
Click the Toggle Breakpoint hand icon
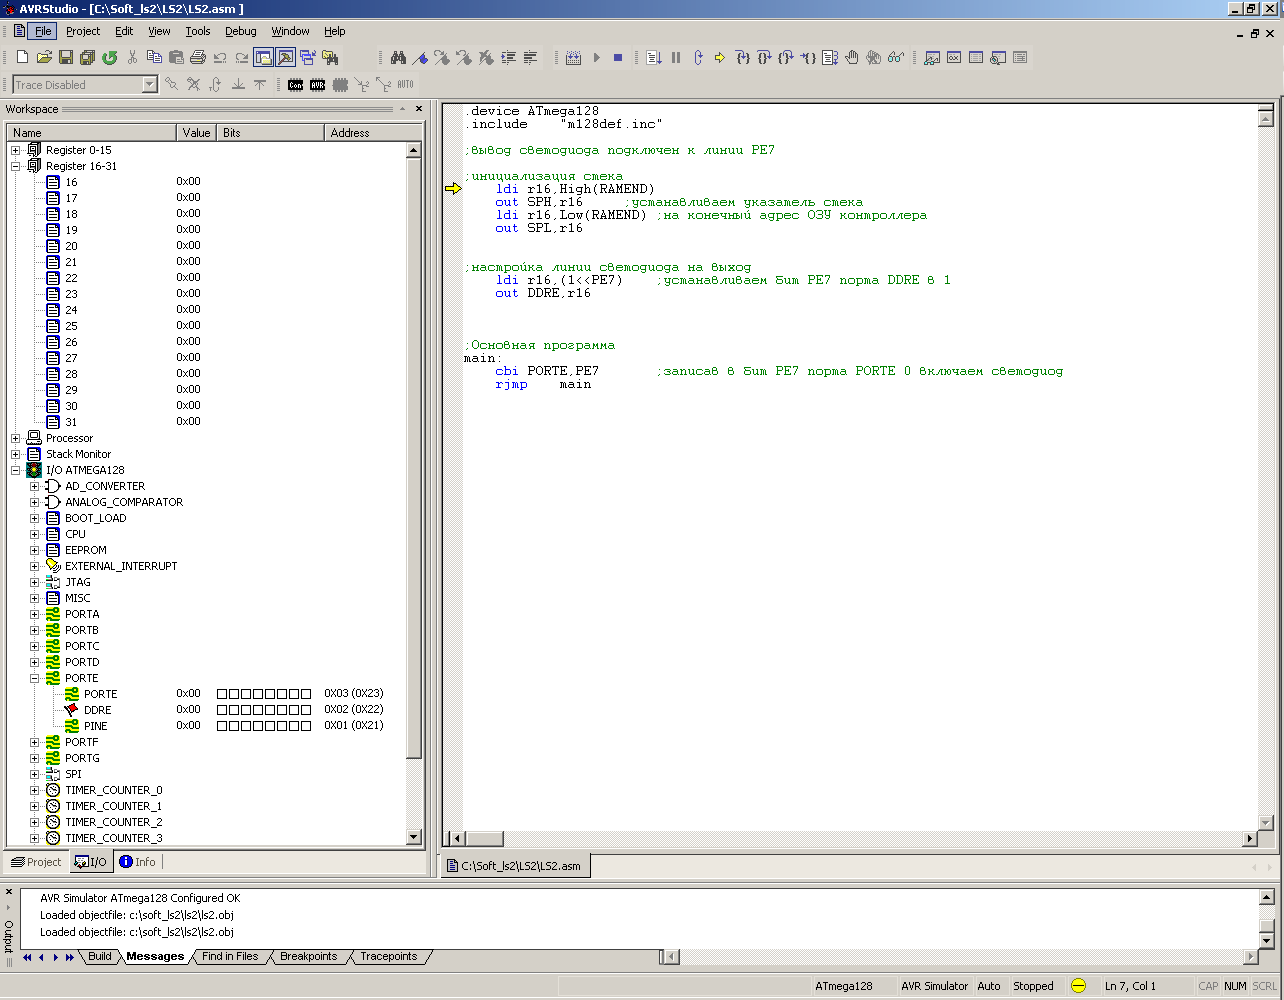point(852,57)
